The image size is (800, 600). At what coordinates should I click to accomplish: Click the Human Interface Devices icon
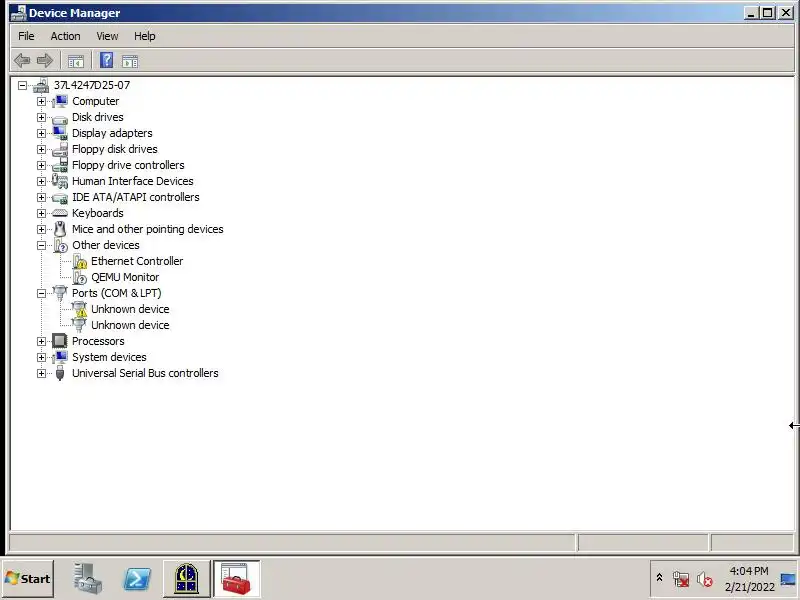point(60,181)
